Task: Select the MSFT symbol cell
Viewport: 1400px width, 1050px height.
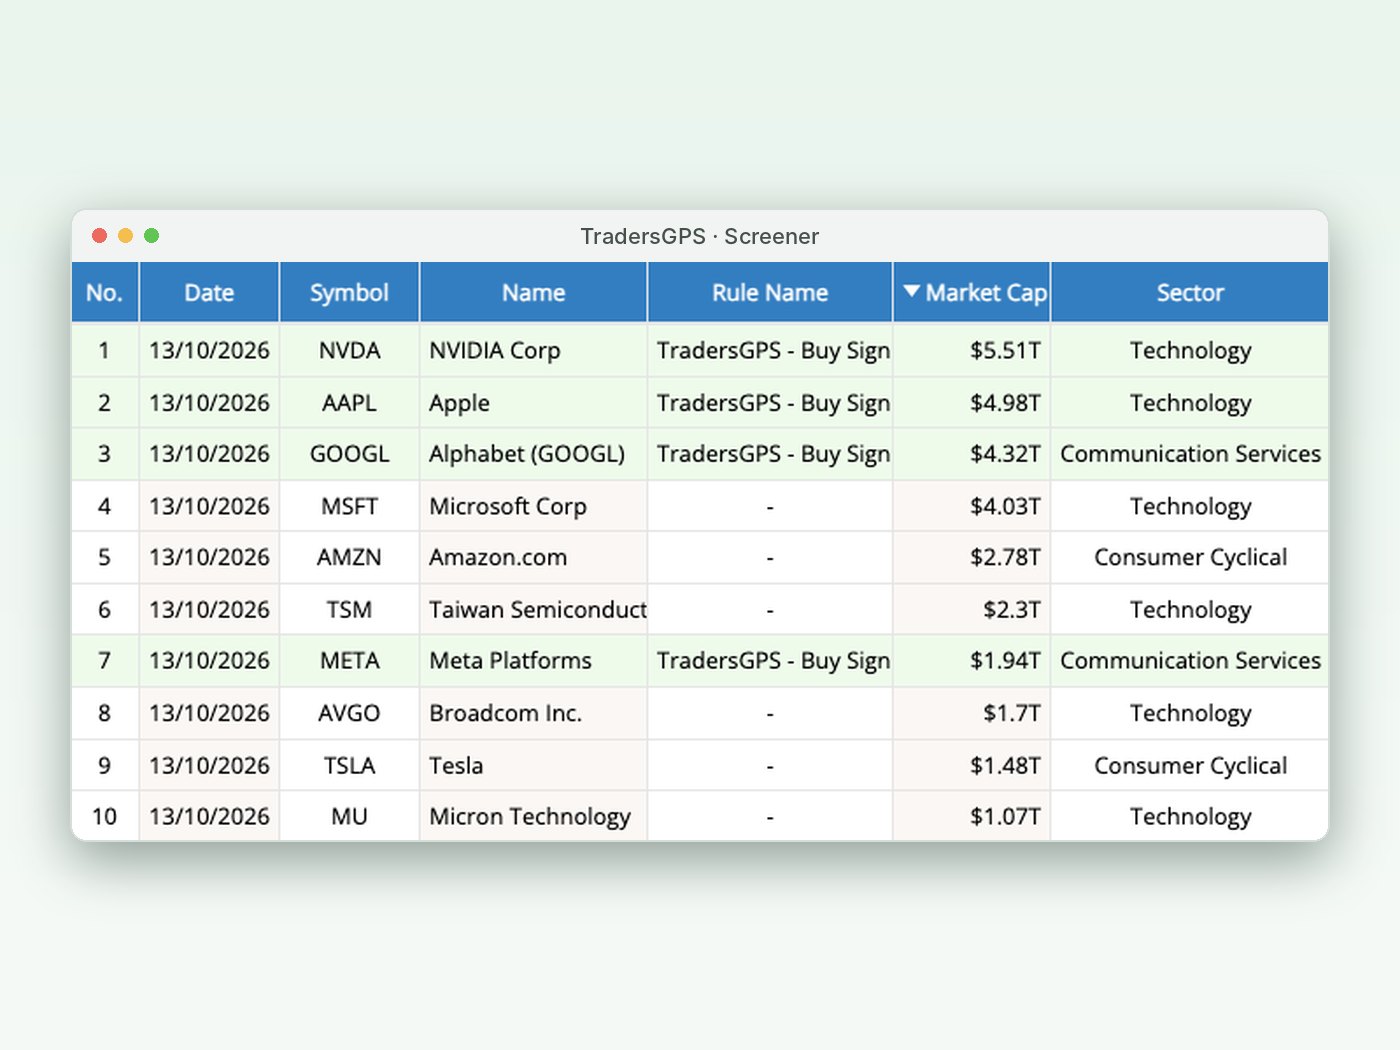Action: 349,506
